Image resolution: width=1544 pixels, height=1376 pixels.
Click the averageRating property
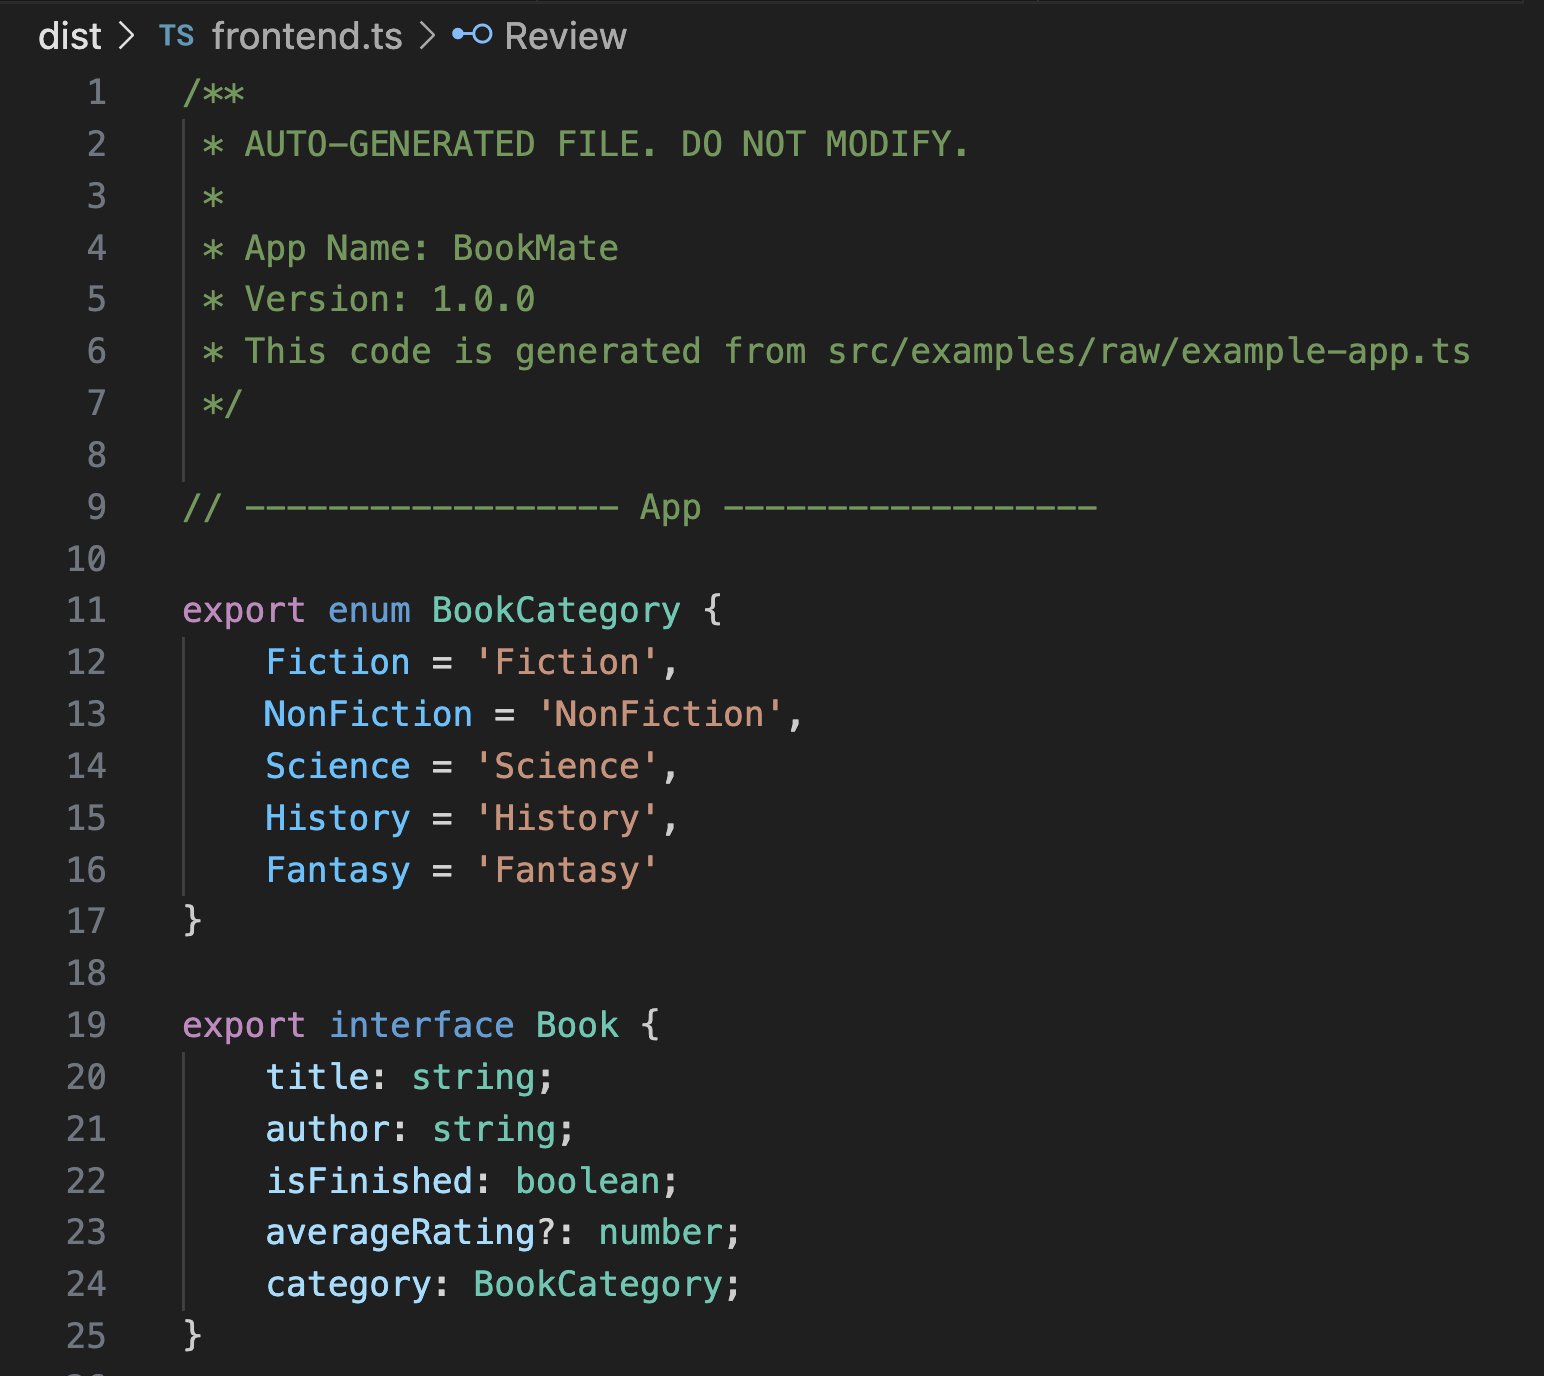(x=400, y=1232)
